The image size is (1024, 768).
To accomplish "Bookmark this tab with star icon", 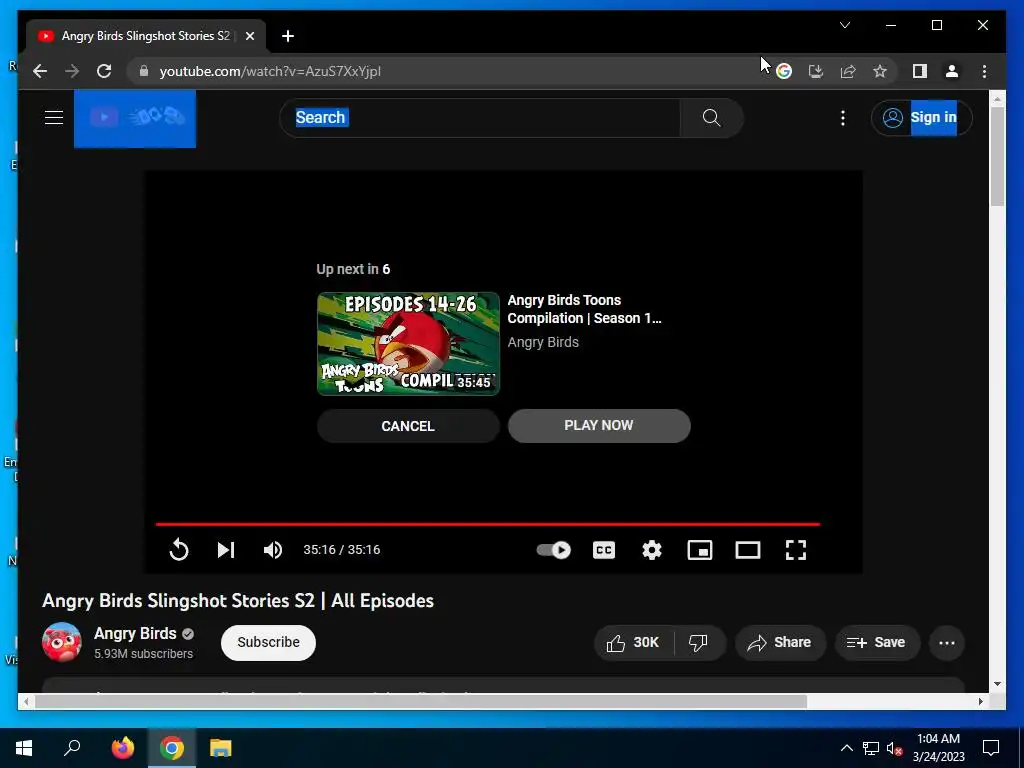I will (880, 71).
